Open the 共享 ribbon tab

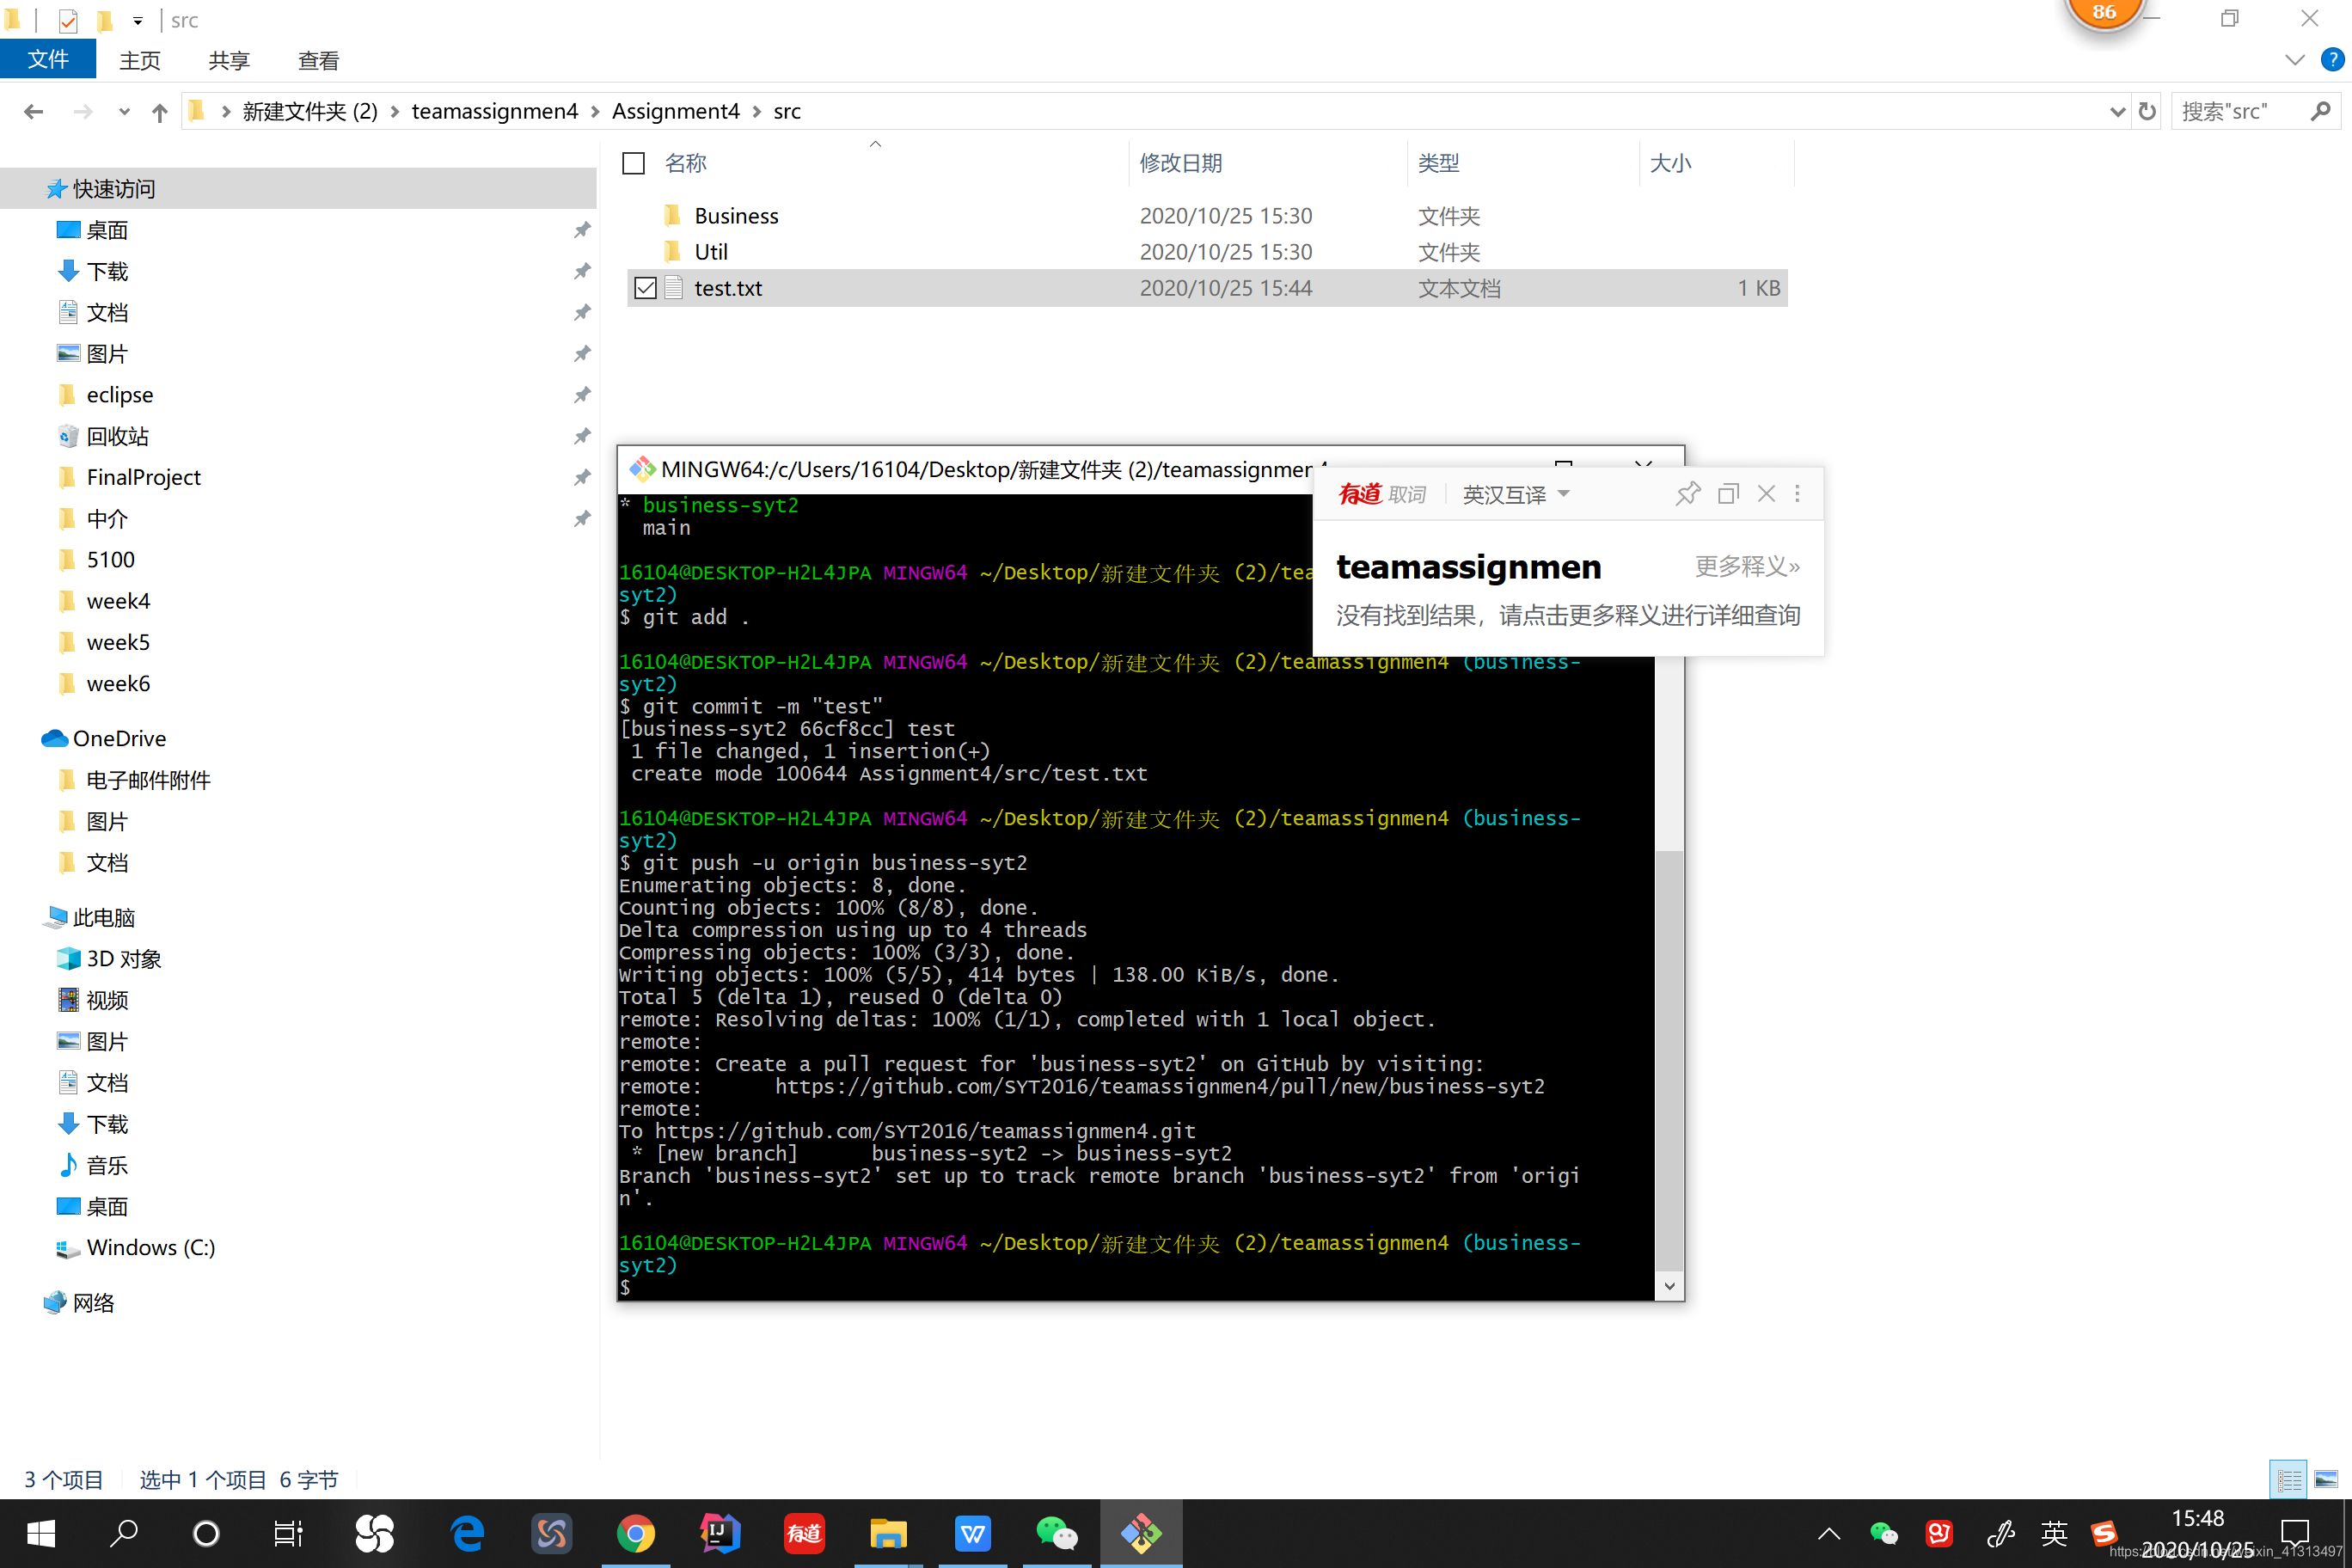[x=229, y=60]
